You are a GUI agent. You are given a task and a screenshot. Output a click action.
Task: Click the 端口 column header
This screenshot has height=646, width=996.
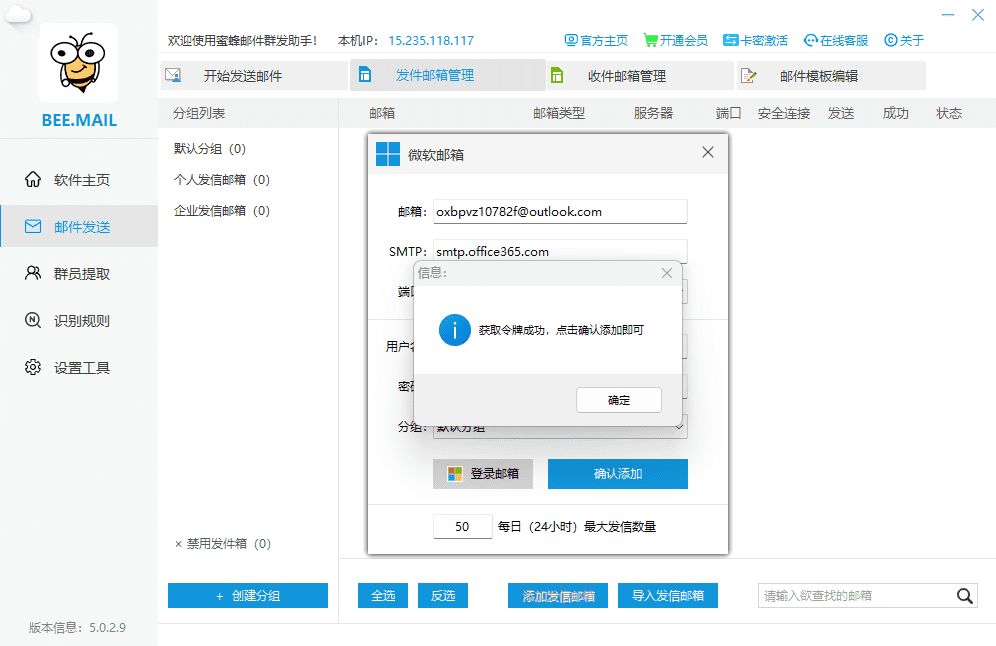coord(728,113)
